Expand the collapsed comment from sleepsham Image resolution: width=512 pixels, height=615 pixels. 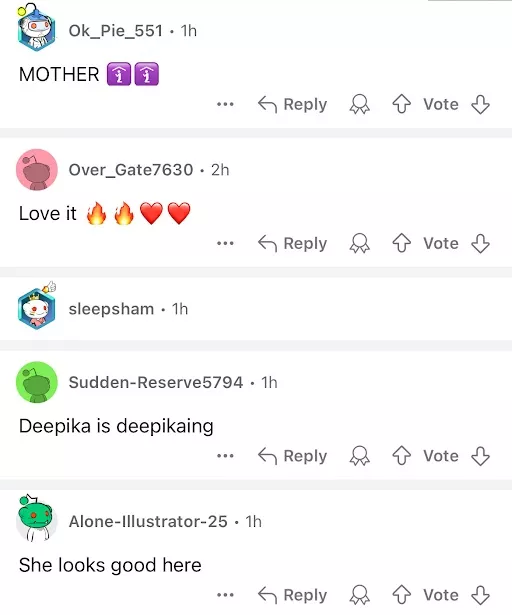coord(256,309)
